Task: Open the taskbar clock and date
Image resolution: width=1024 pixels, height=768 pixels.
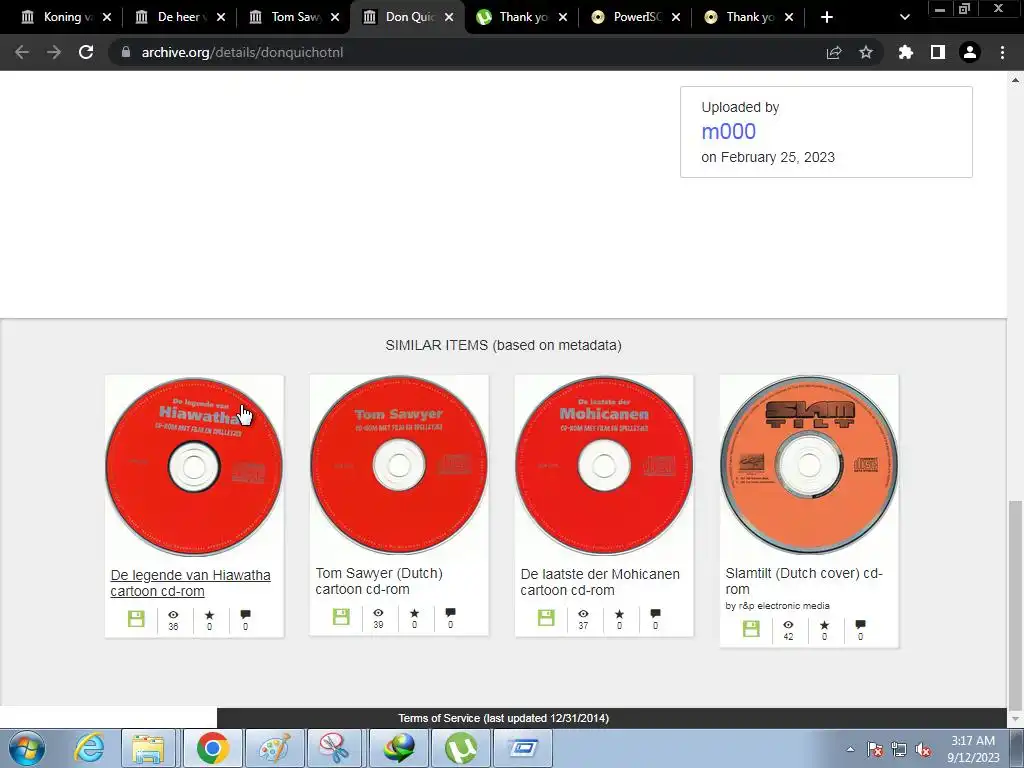Action: 973,749
